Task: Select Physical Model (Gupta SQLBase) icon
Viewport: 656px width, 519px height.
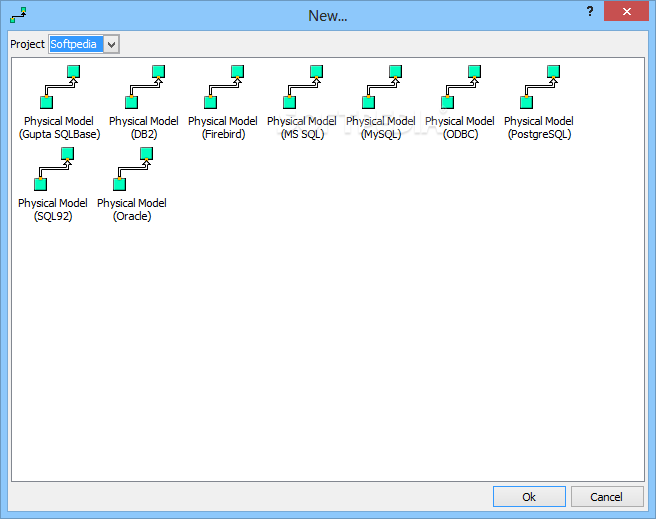Action: coord(60,87)
